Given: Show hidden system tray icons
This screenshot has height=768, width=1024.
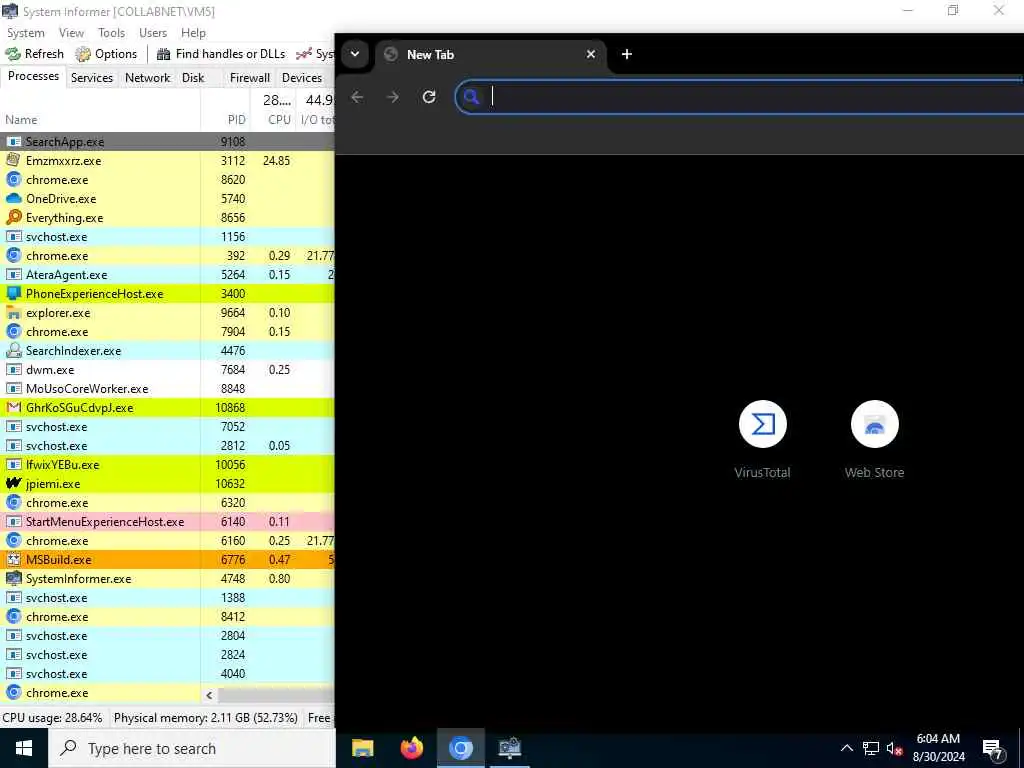Looking at the screenshot, I should [846, 748].
